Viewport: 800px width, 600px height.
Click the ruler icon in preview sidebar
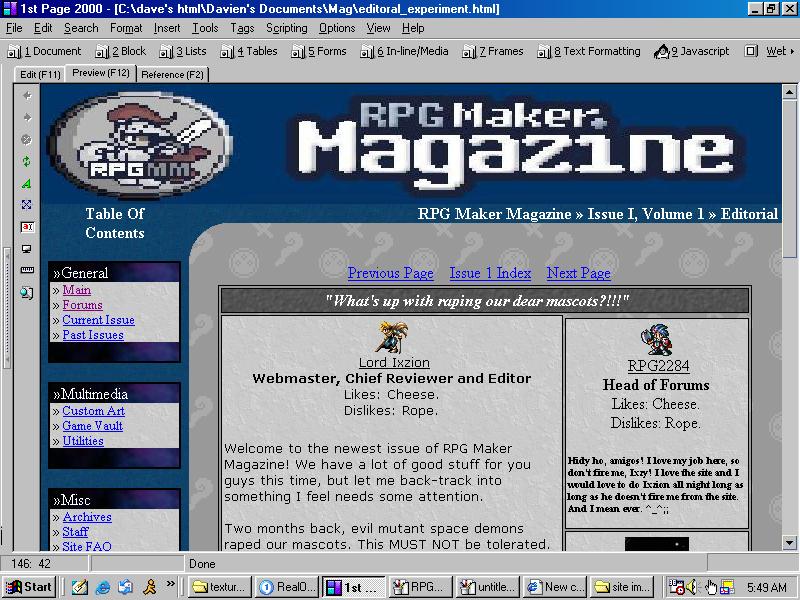tap(27, 270)
